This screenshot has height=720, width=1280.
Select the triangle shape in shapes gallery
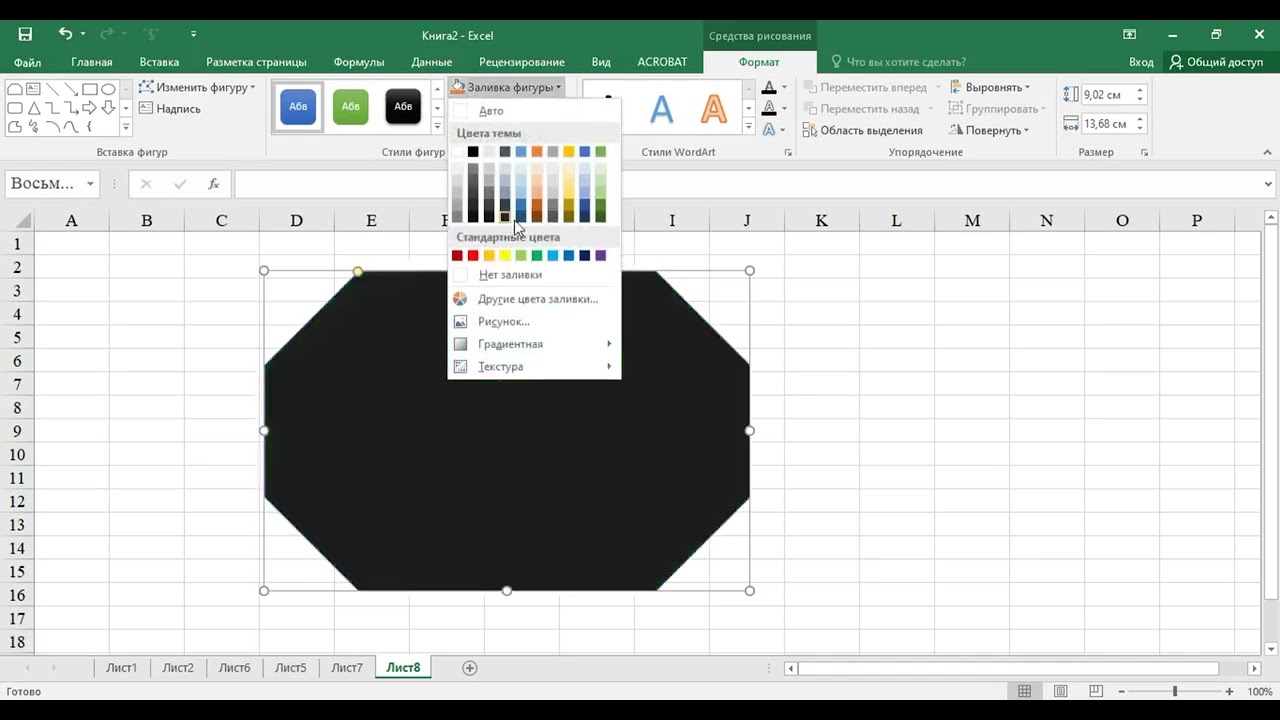[x=34, y=108]
